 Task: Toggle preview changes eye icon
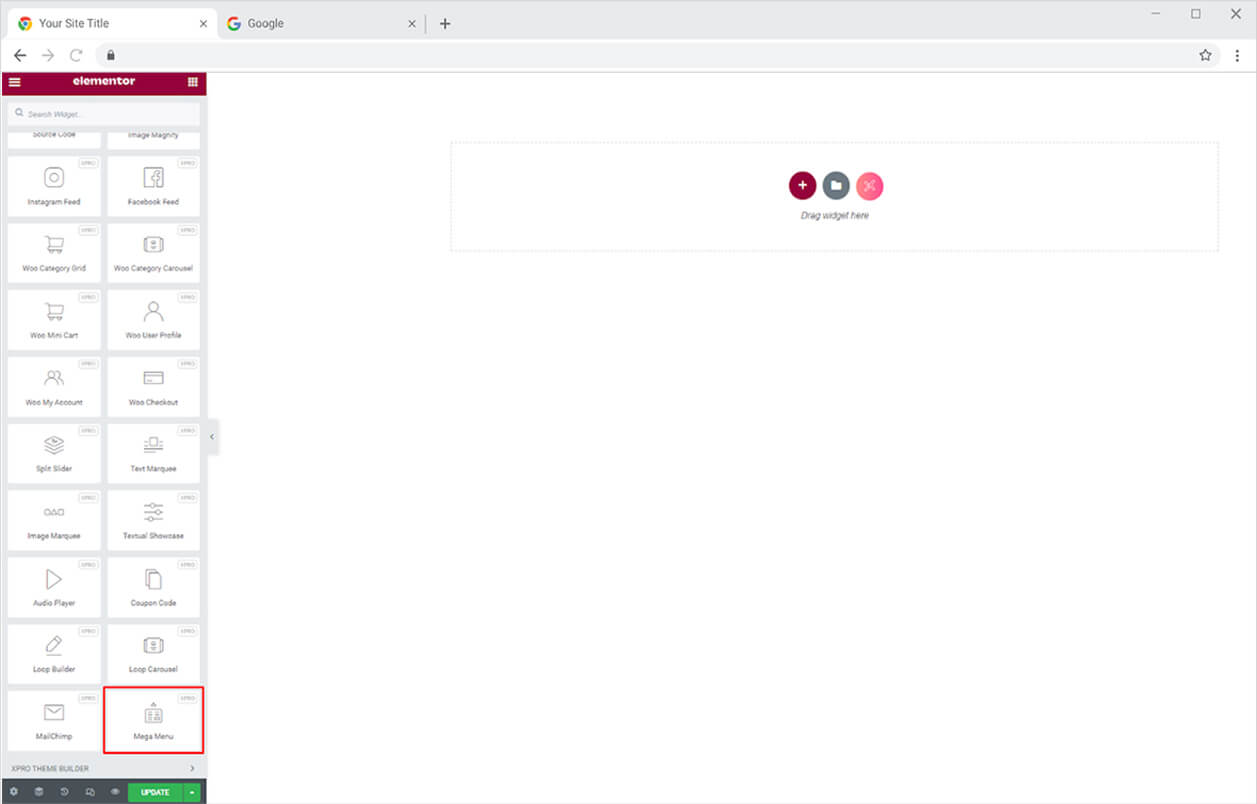pyautogui.click(x=115, y=792)
